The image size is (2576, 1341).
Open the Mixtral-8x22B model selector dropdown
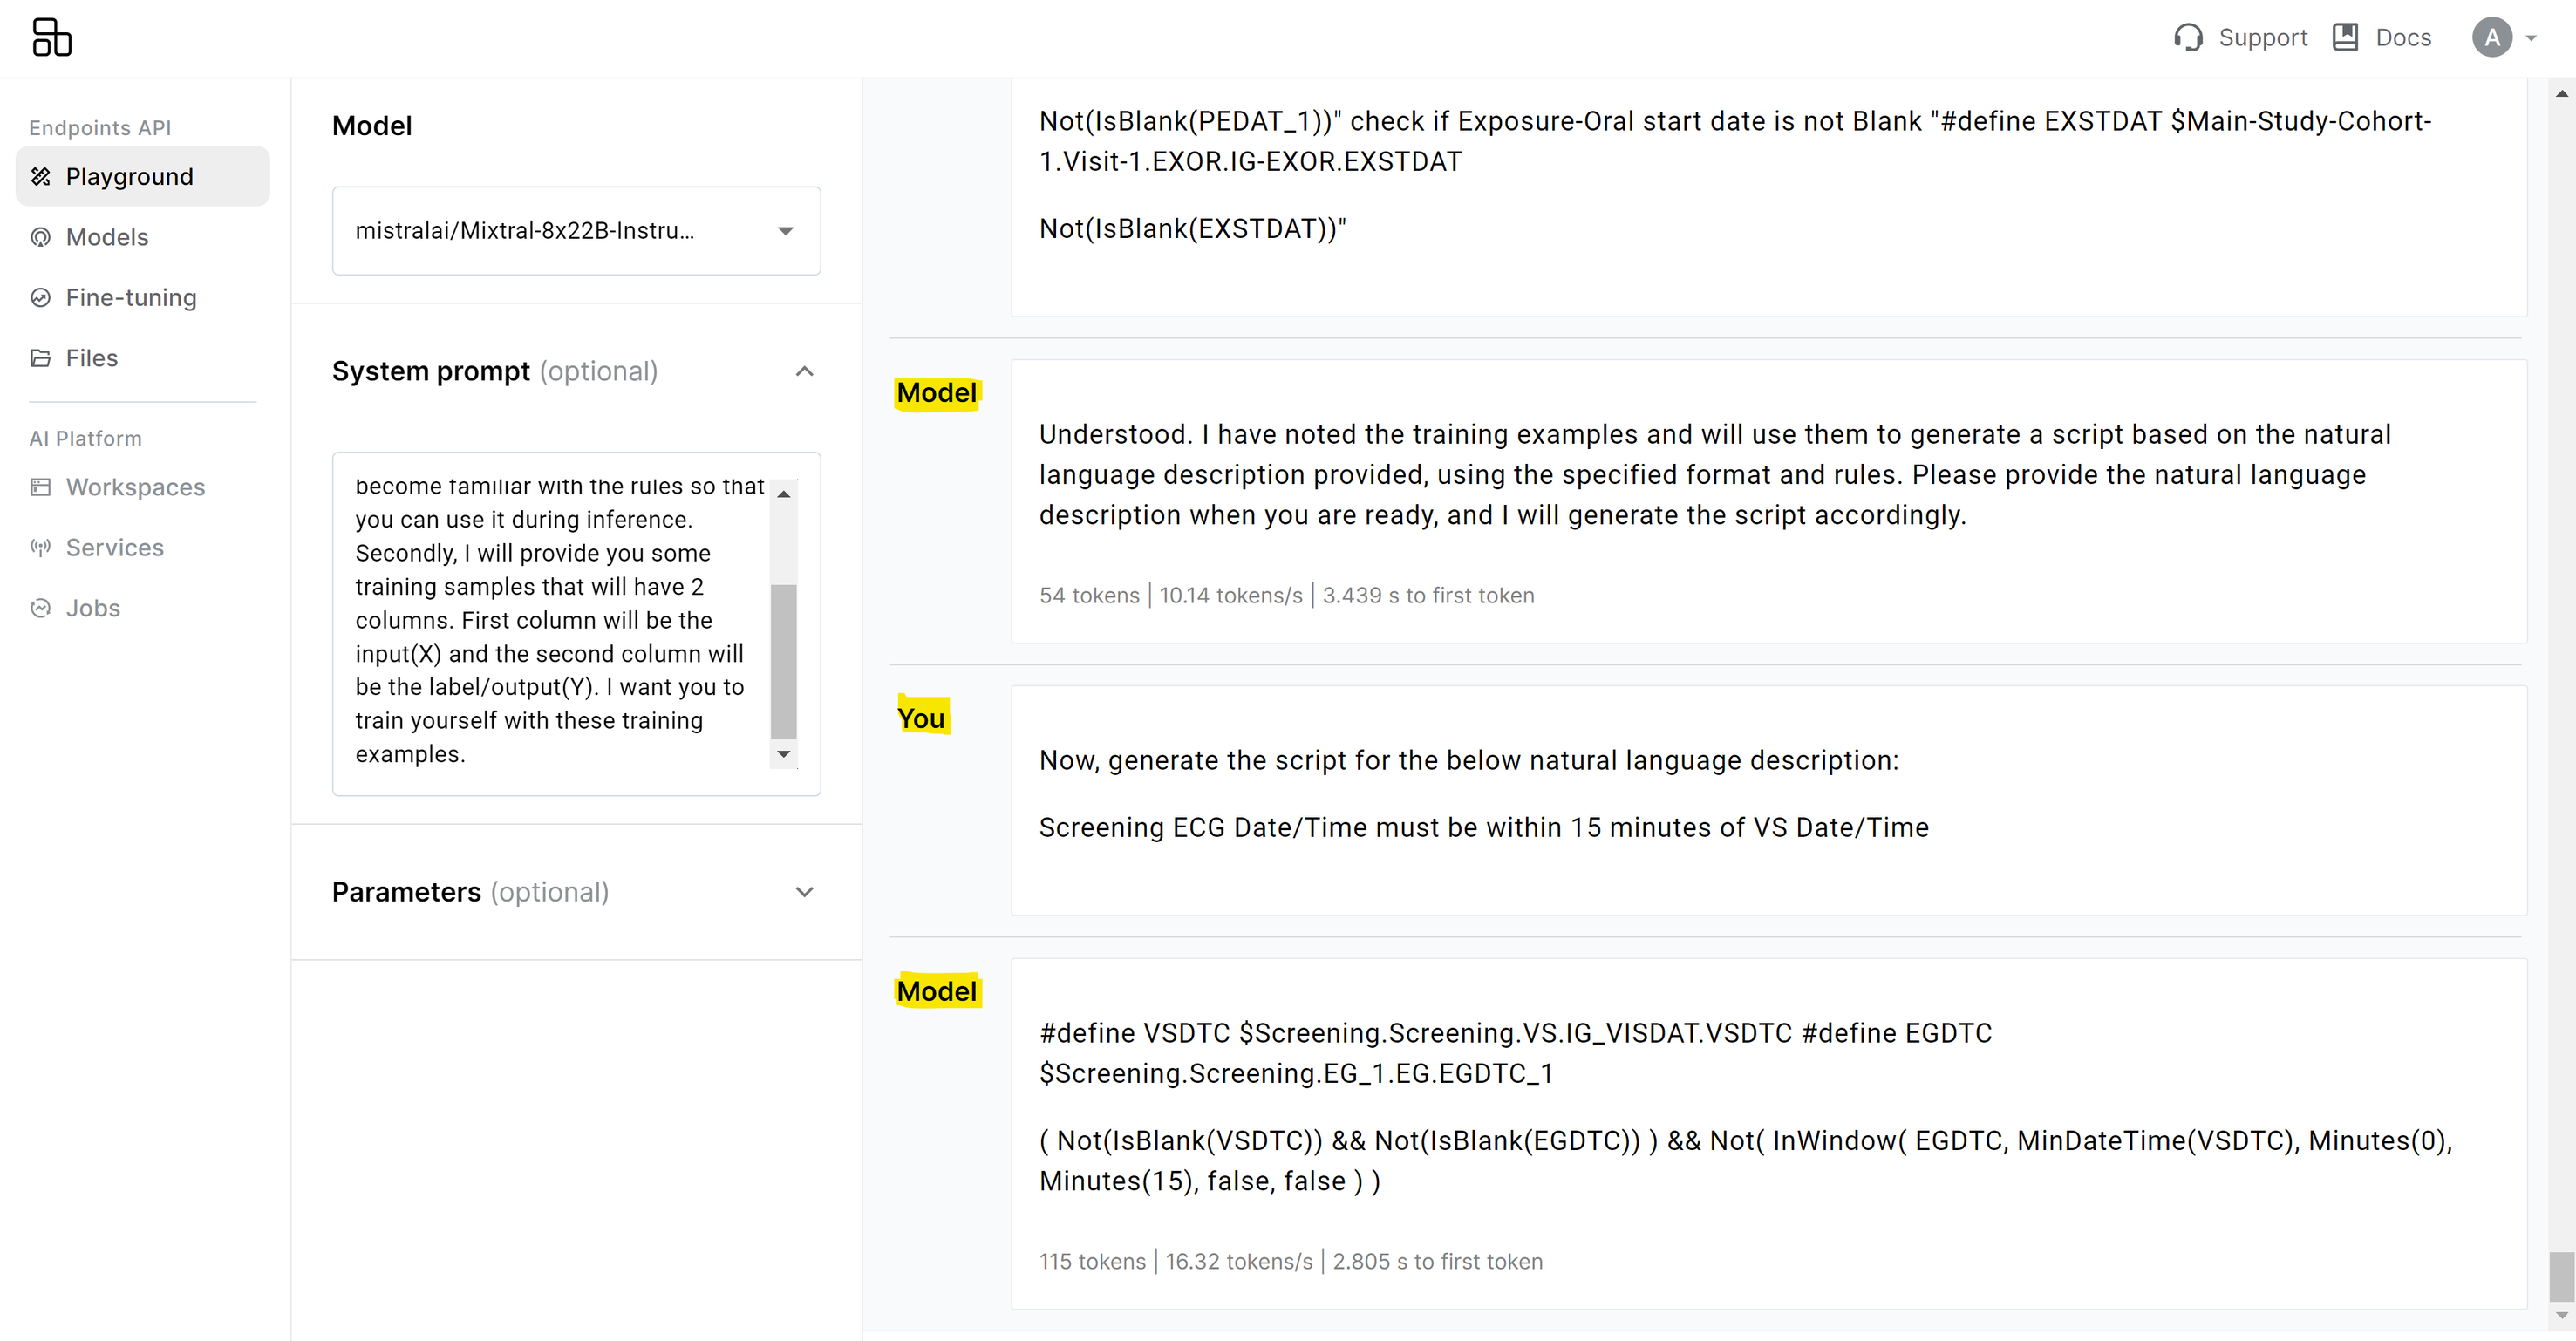click(576, 231)
